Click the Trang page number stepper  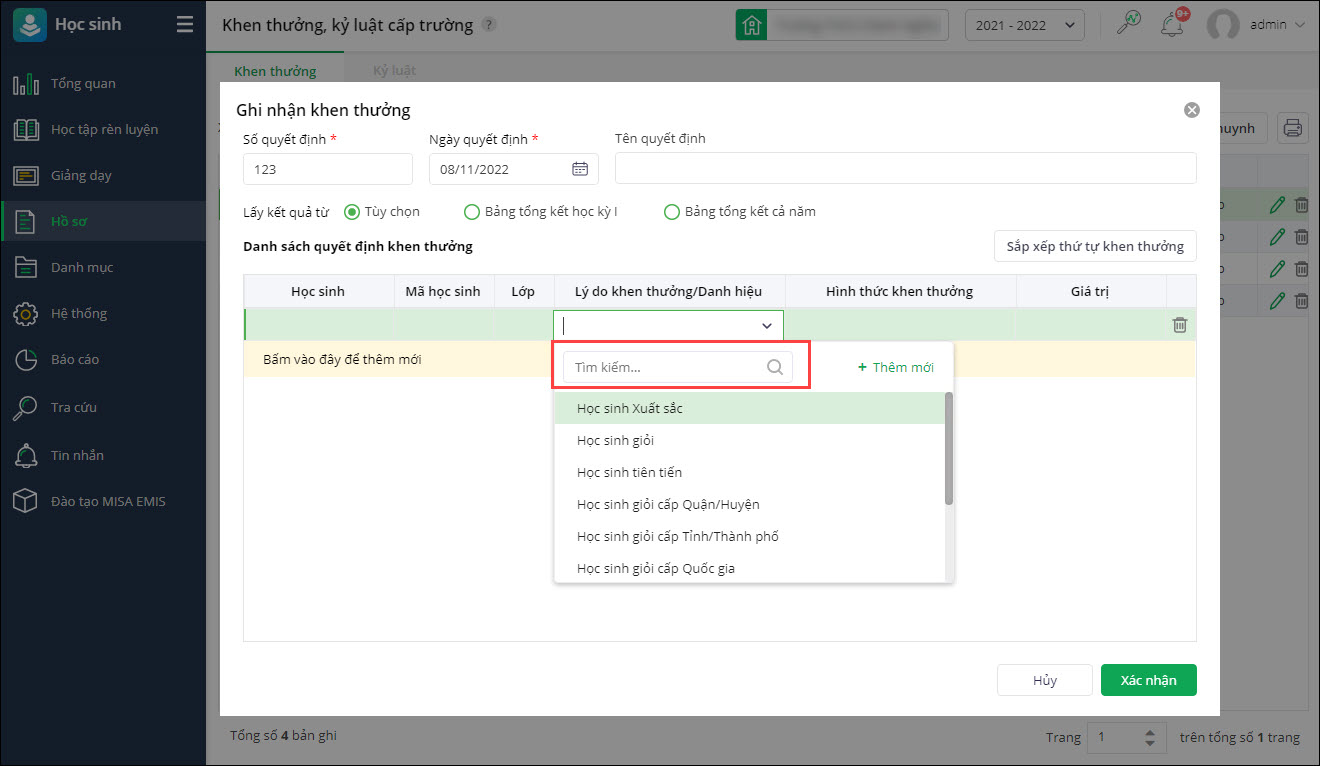tap(1149, 738)
